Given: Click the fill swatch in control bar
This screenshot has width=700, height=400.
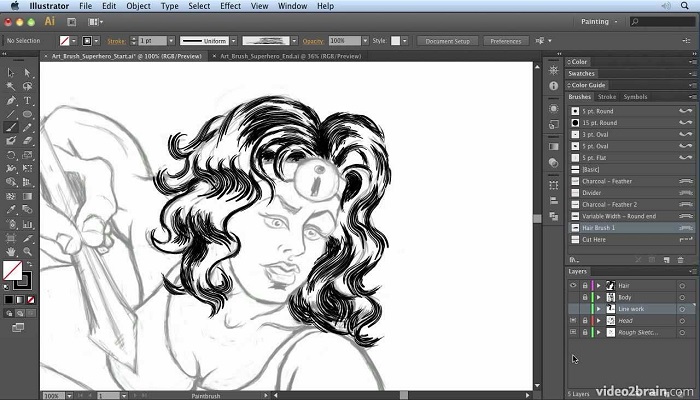Looking at the screenshot, I should click(65, 41).
